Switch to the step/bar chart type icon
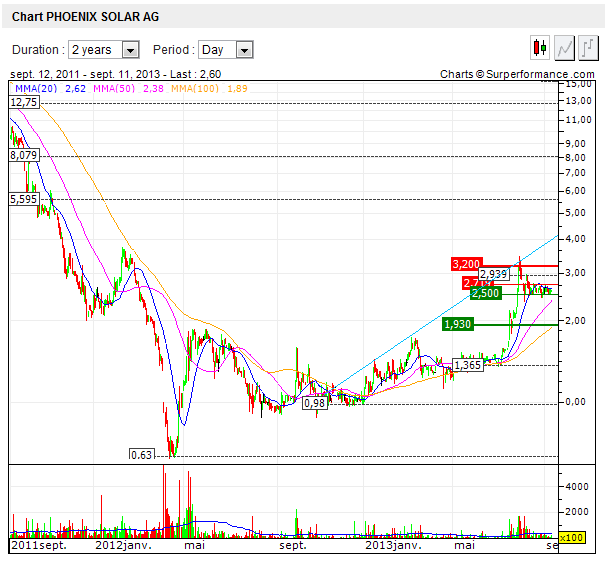 [589, 48]
